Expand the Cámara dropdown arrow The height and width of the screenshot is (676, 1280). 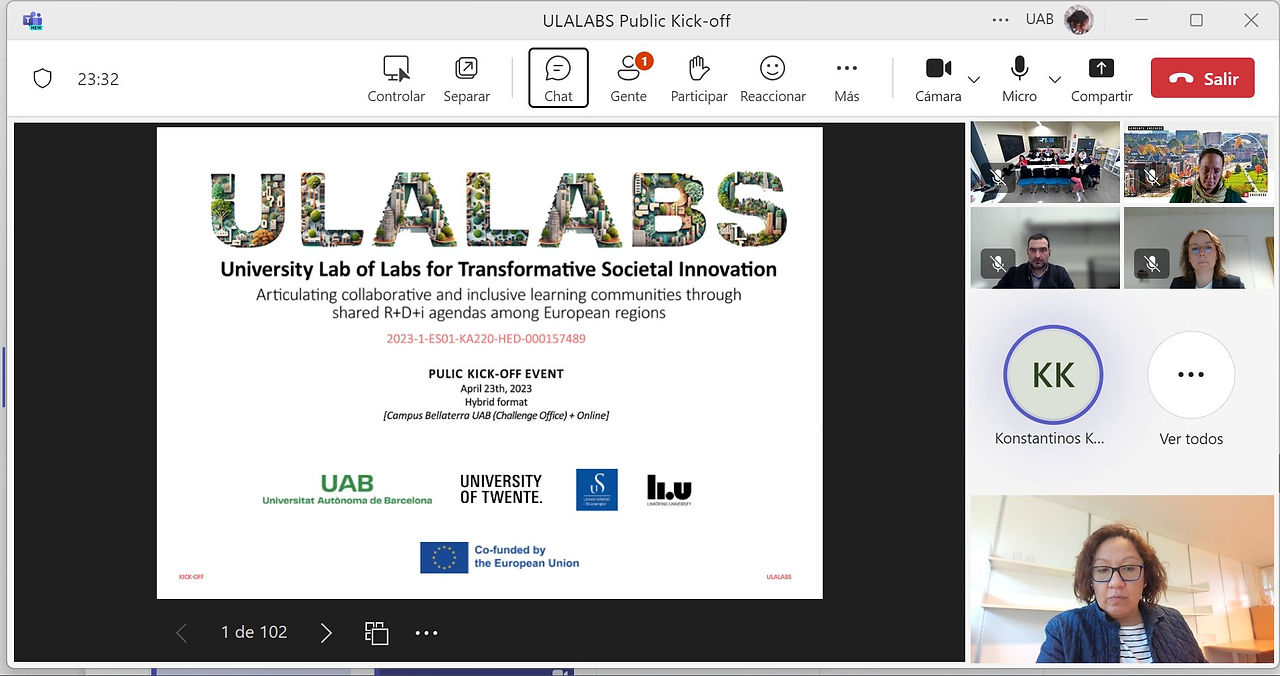(974, 79)
